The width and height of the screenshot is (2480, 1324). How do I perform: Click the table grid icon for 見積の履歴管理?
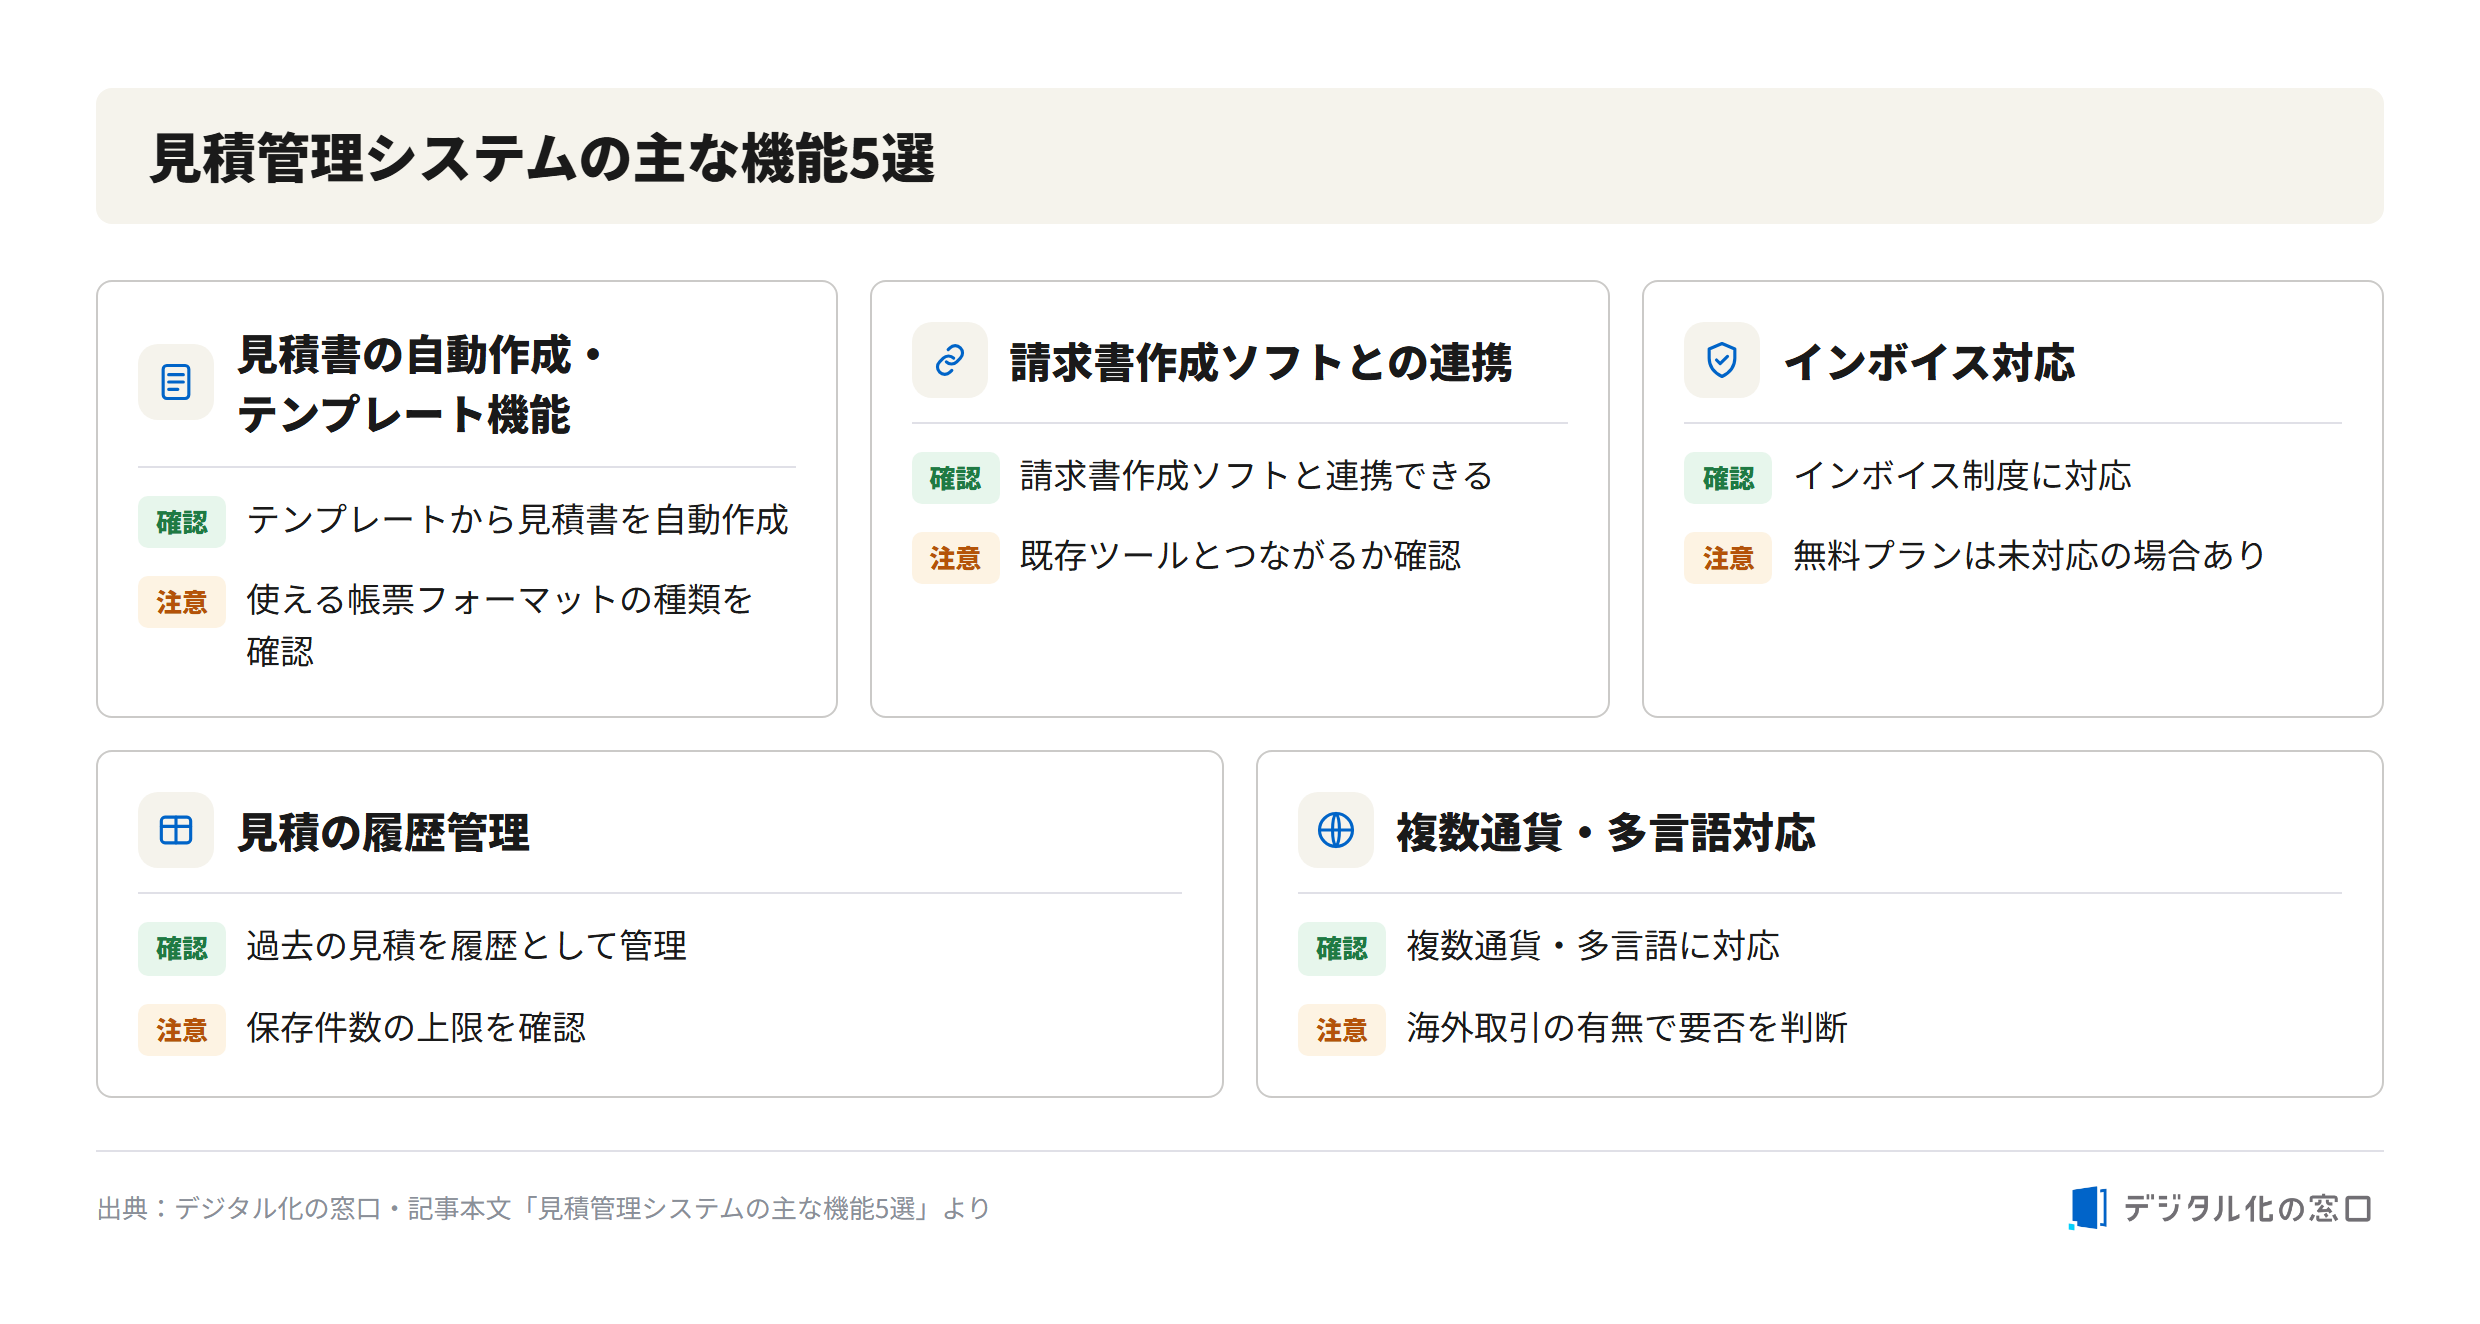pos(176,830)
